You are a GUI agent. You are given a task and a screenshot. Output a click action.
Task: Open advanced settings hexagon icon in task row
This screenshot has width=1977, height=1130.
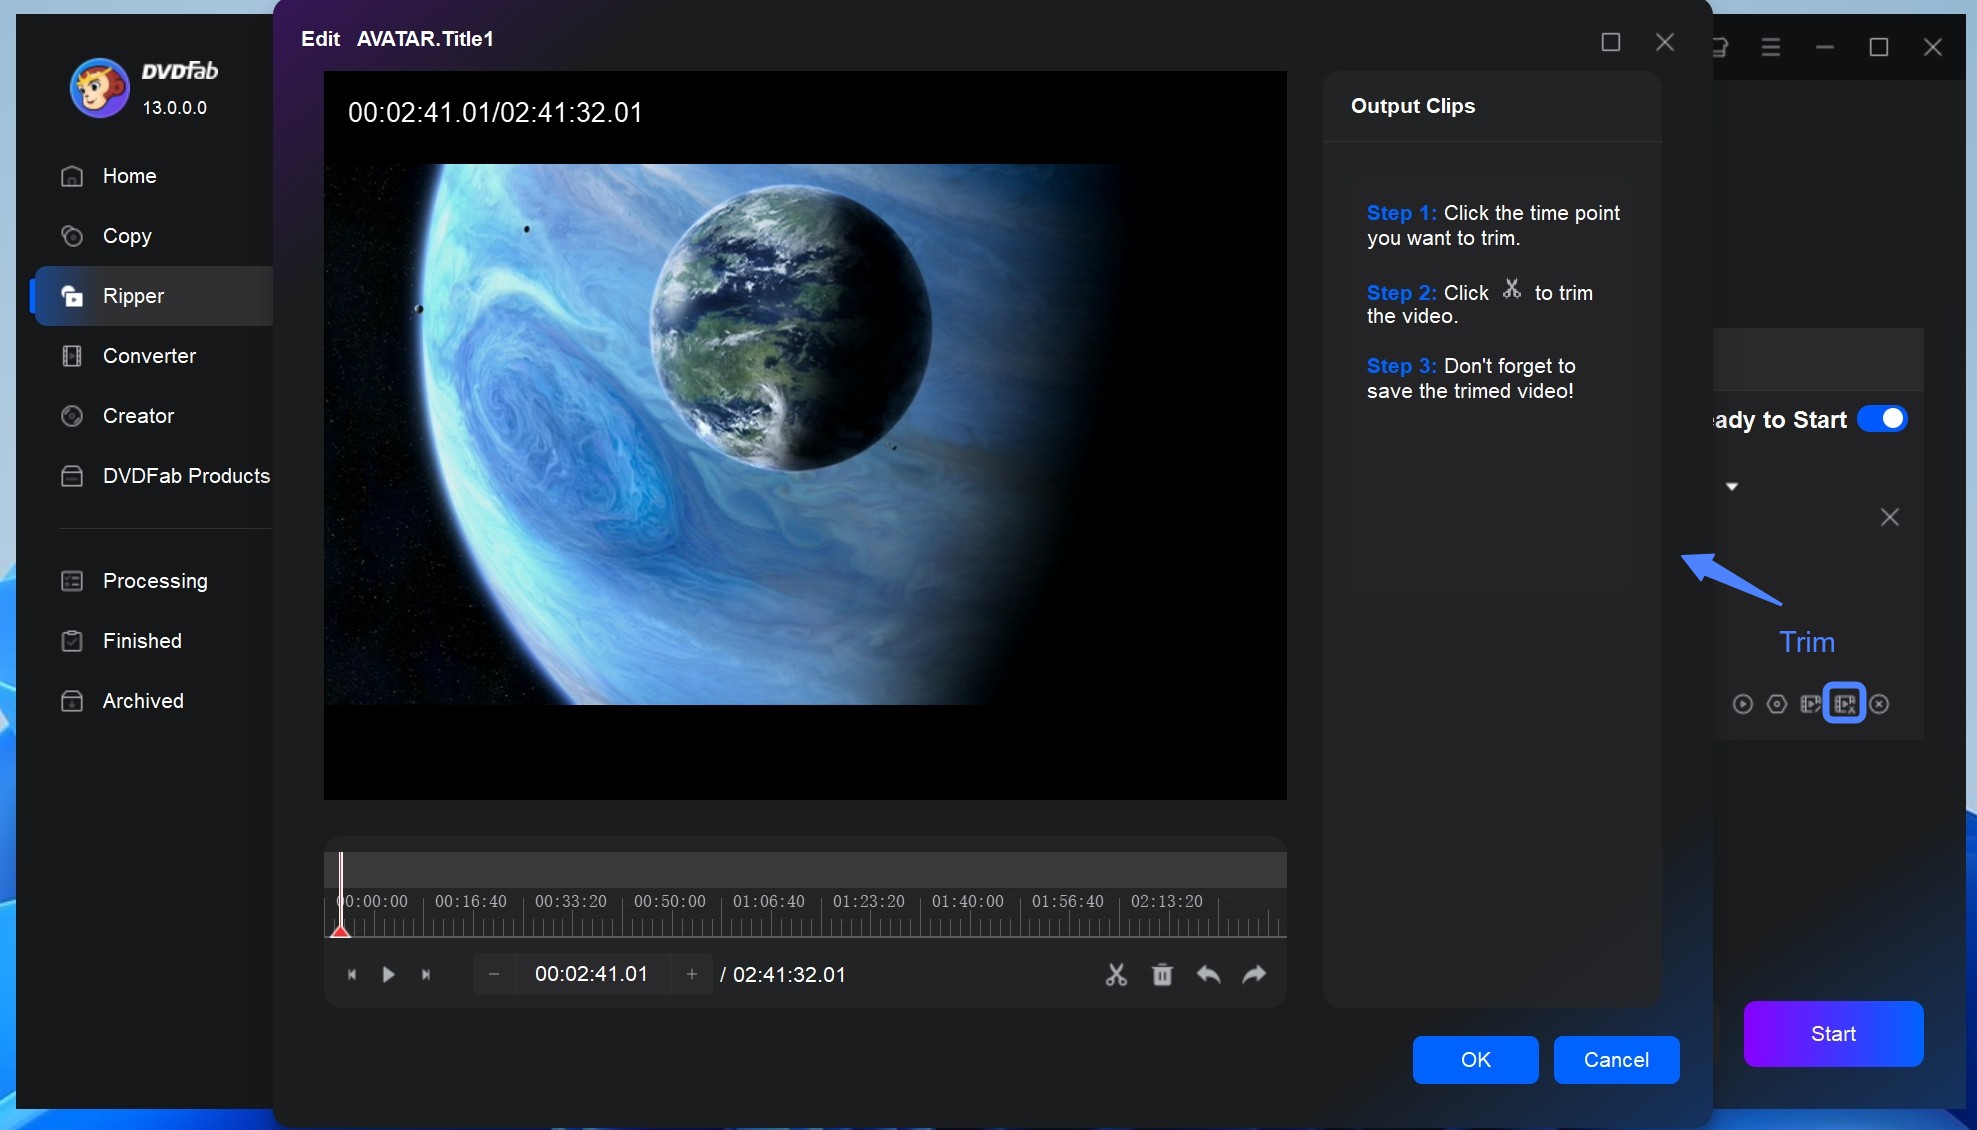click(x=1777, y=704)
